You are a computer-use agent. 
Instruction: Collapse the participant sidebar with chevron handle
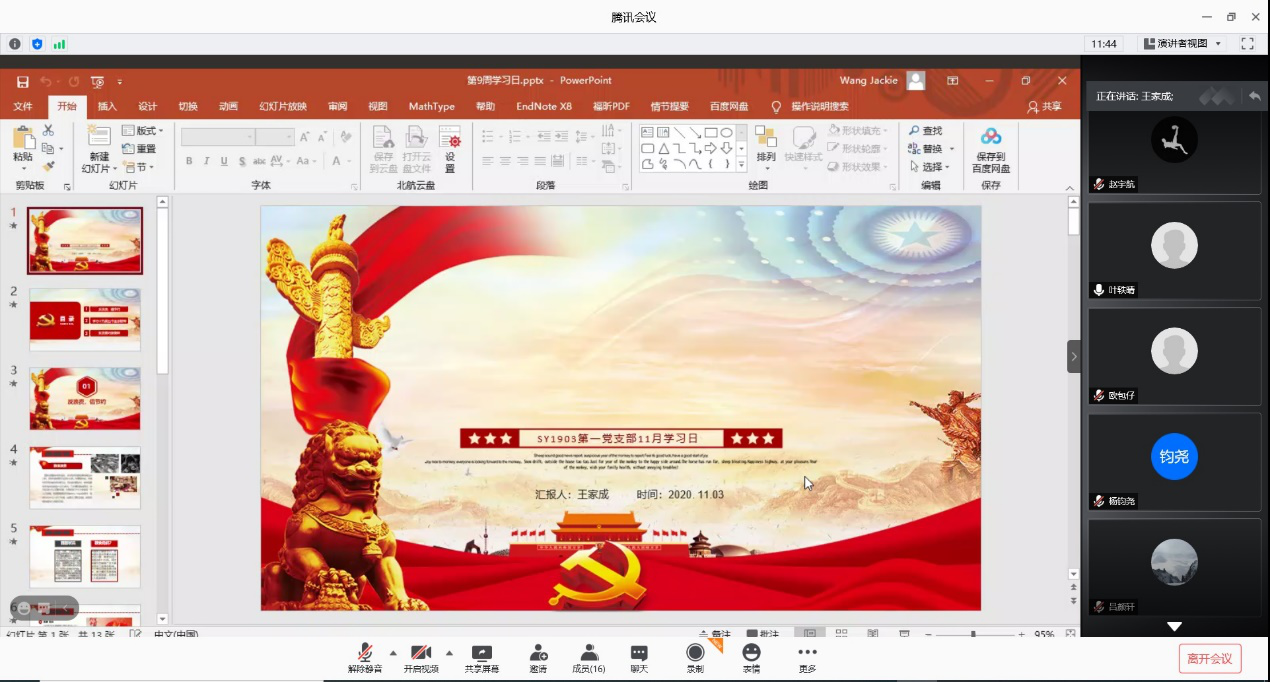point(1074,356)
